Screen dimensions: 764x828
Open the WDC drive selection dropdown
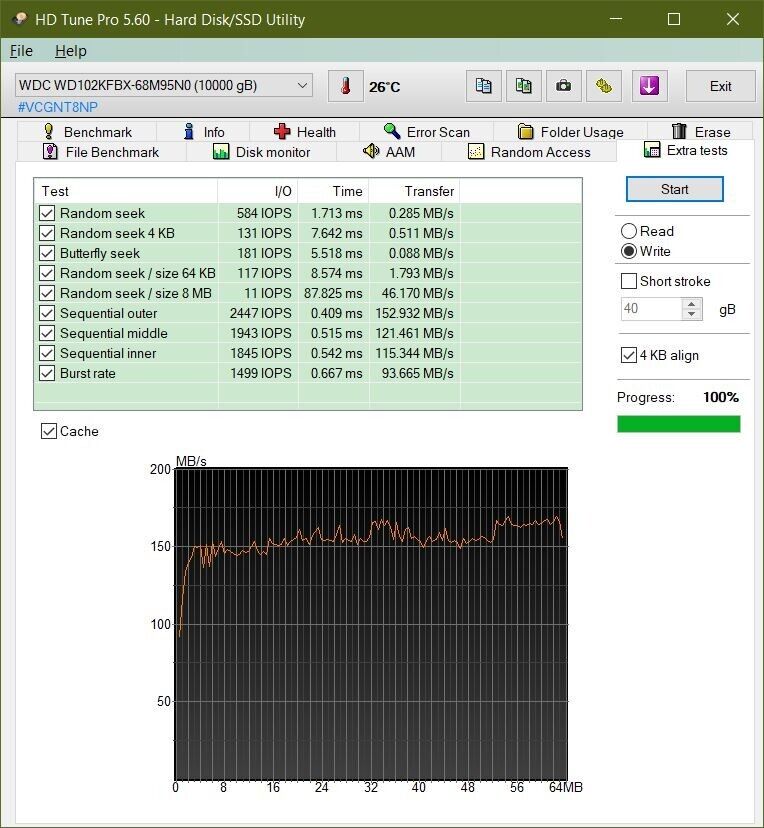164,86
